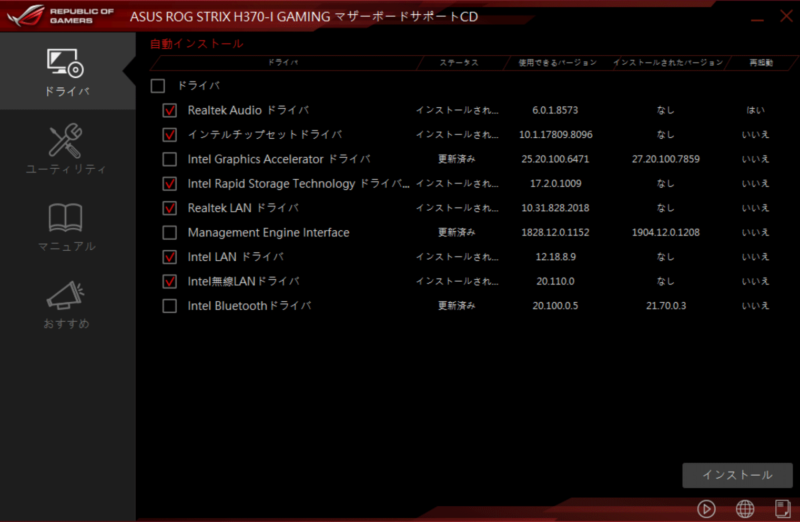Click 更新済み status of Intel Bluetooth
Viewport: 800px width, 522px height.
click(457, 306)
